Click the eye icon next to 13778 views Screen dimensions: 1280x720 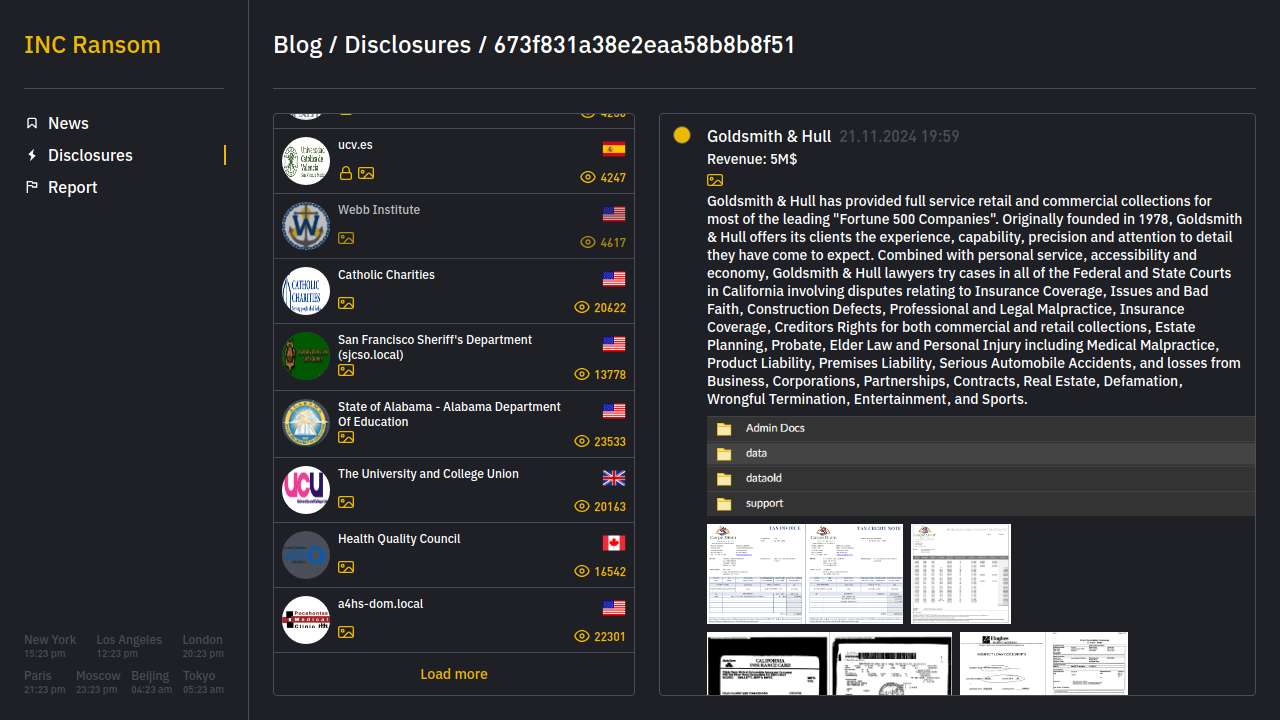[582, 374]
